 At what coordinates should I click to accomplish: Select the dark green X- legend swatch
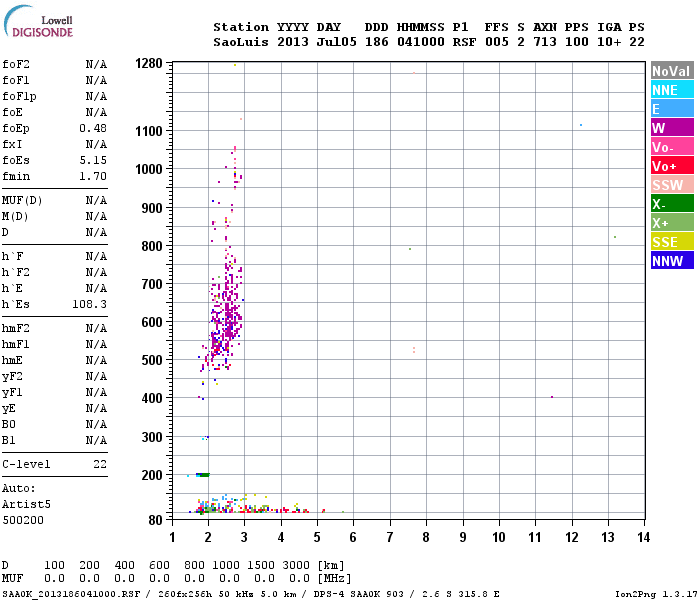coord(672,204)
